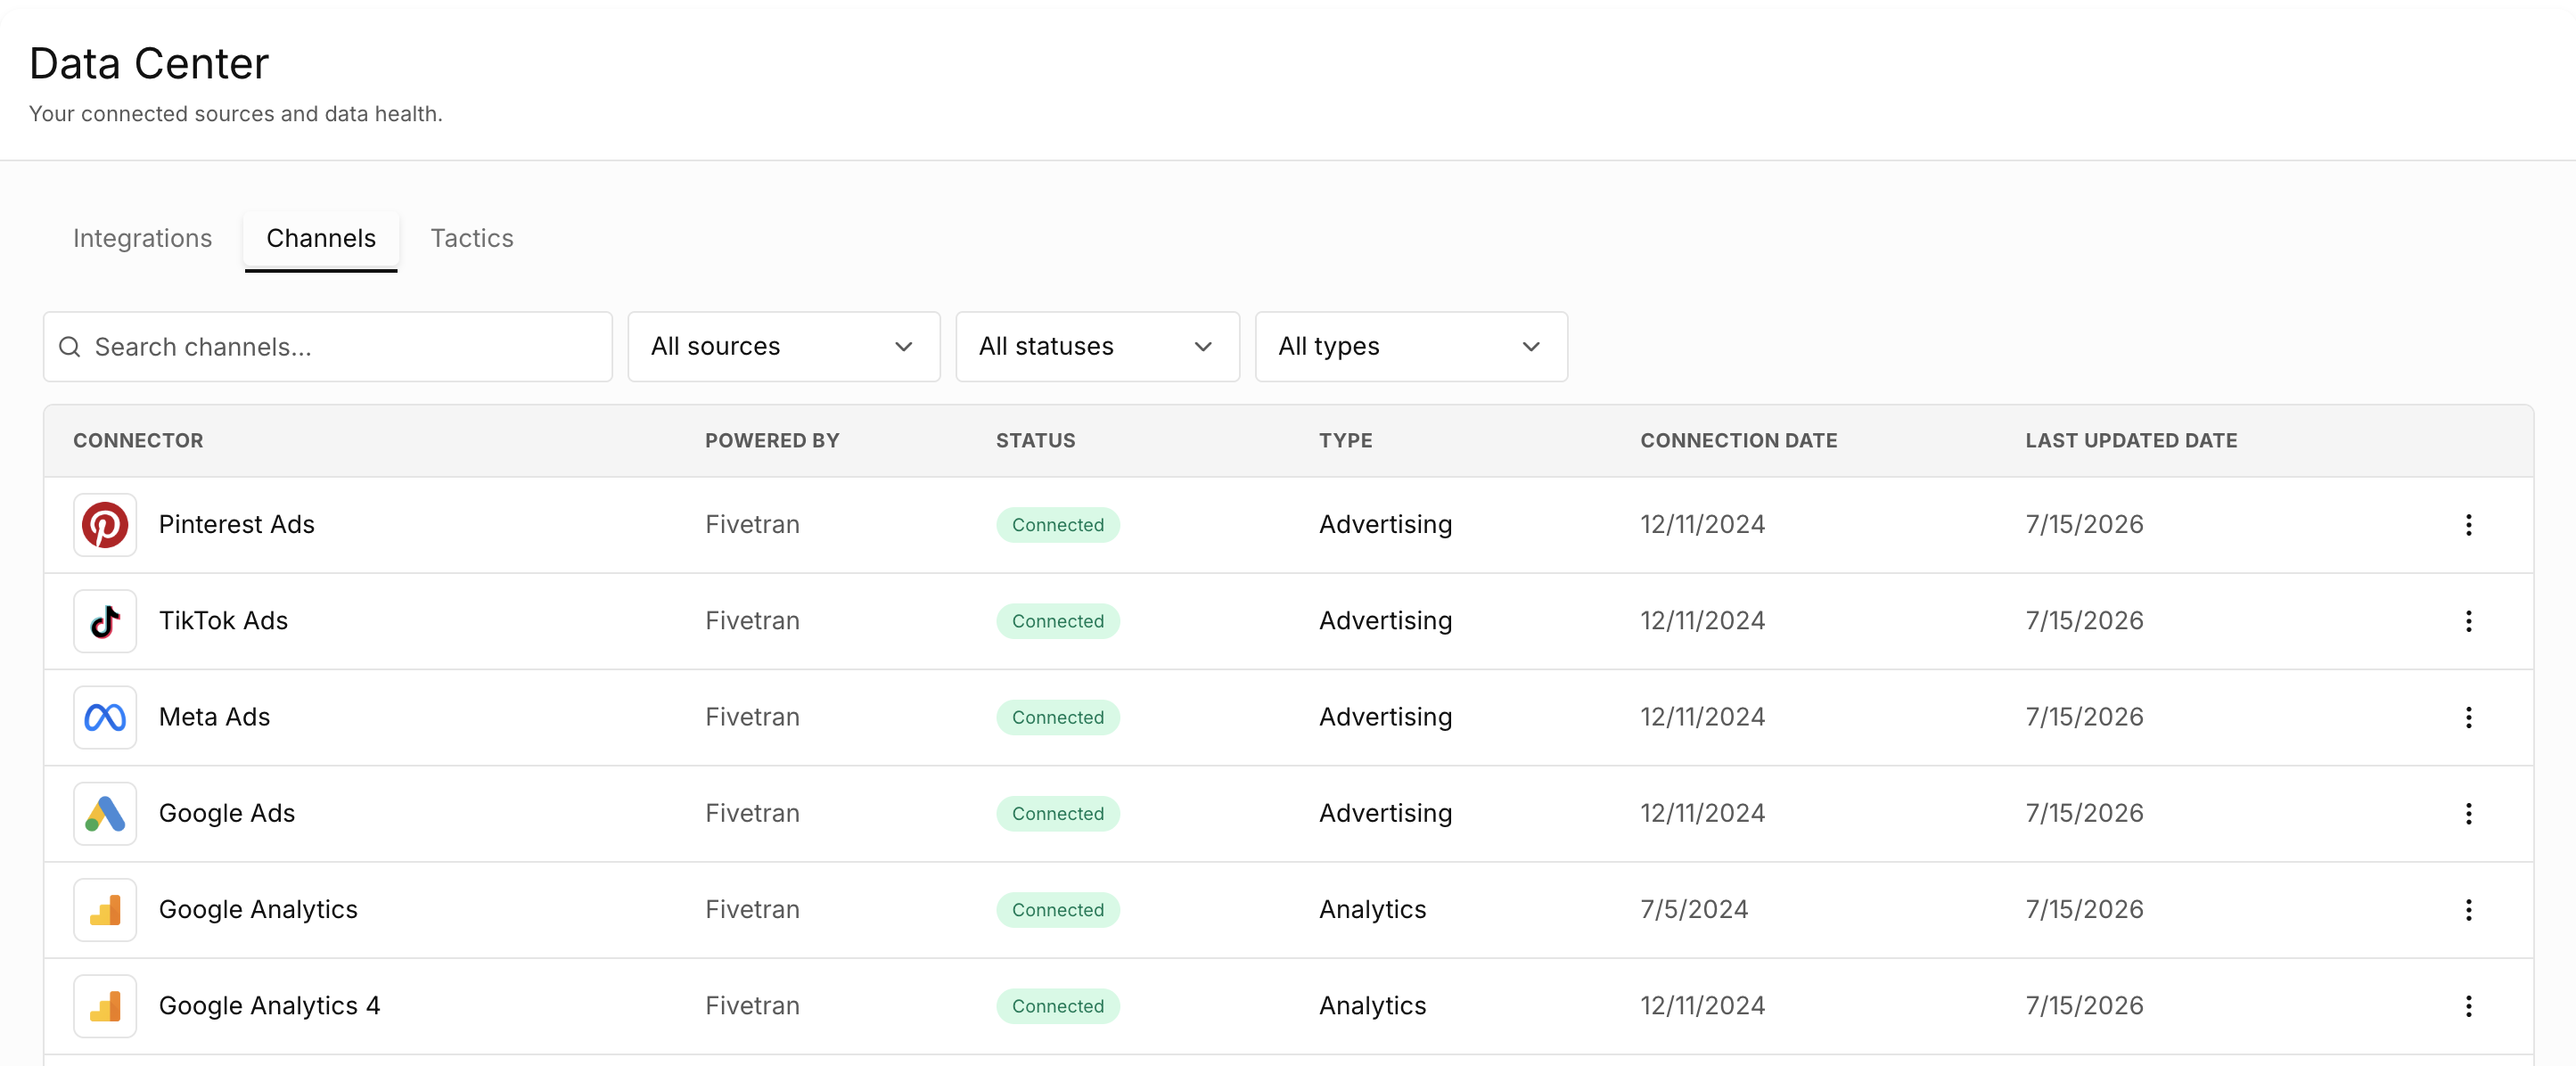Image resolution: width=2576 pixels, height=1066 pixels.
Task: Click the Connector column header
Action: [138, 441]
